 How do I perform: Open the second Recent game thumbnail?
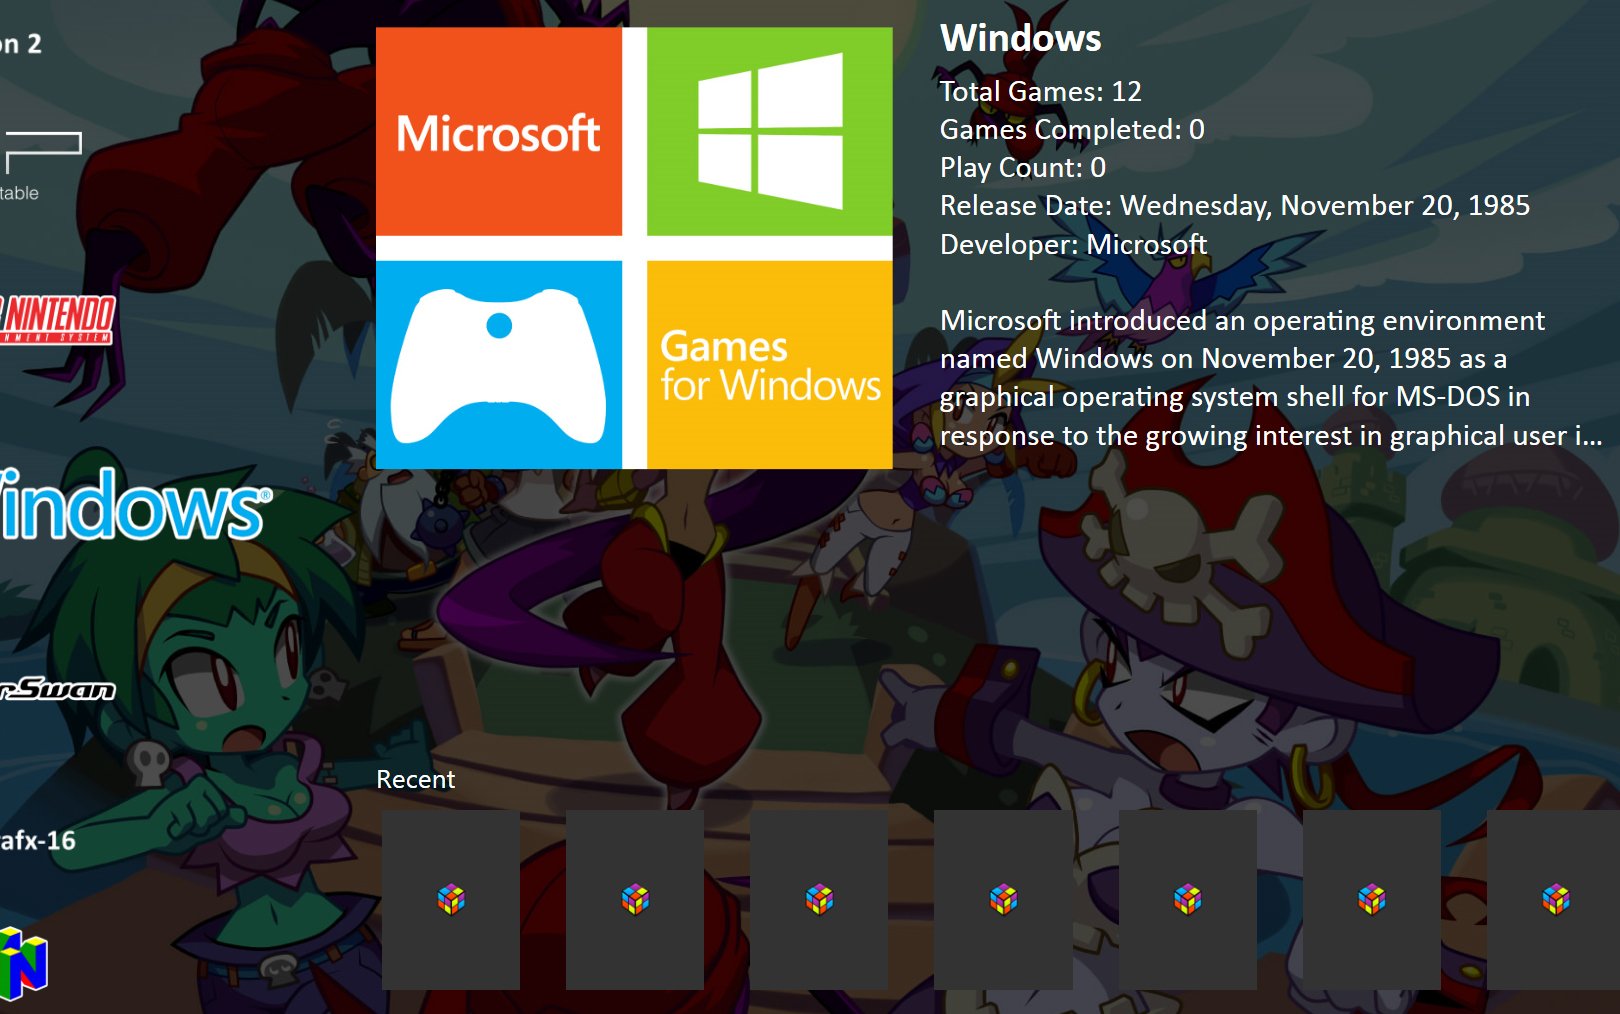coord(635,899)
